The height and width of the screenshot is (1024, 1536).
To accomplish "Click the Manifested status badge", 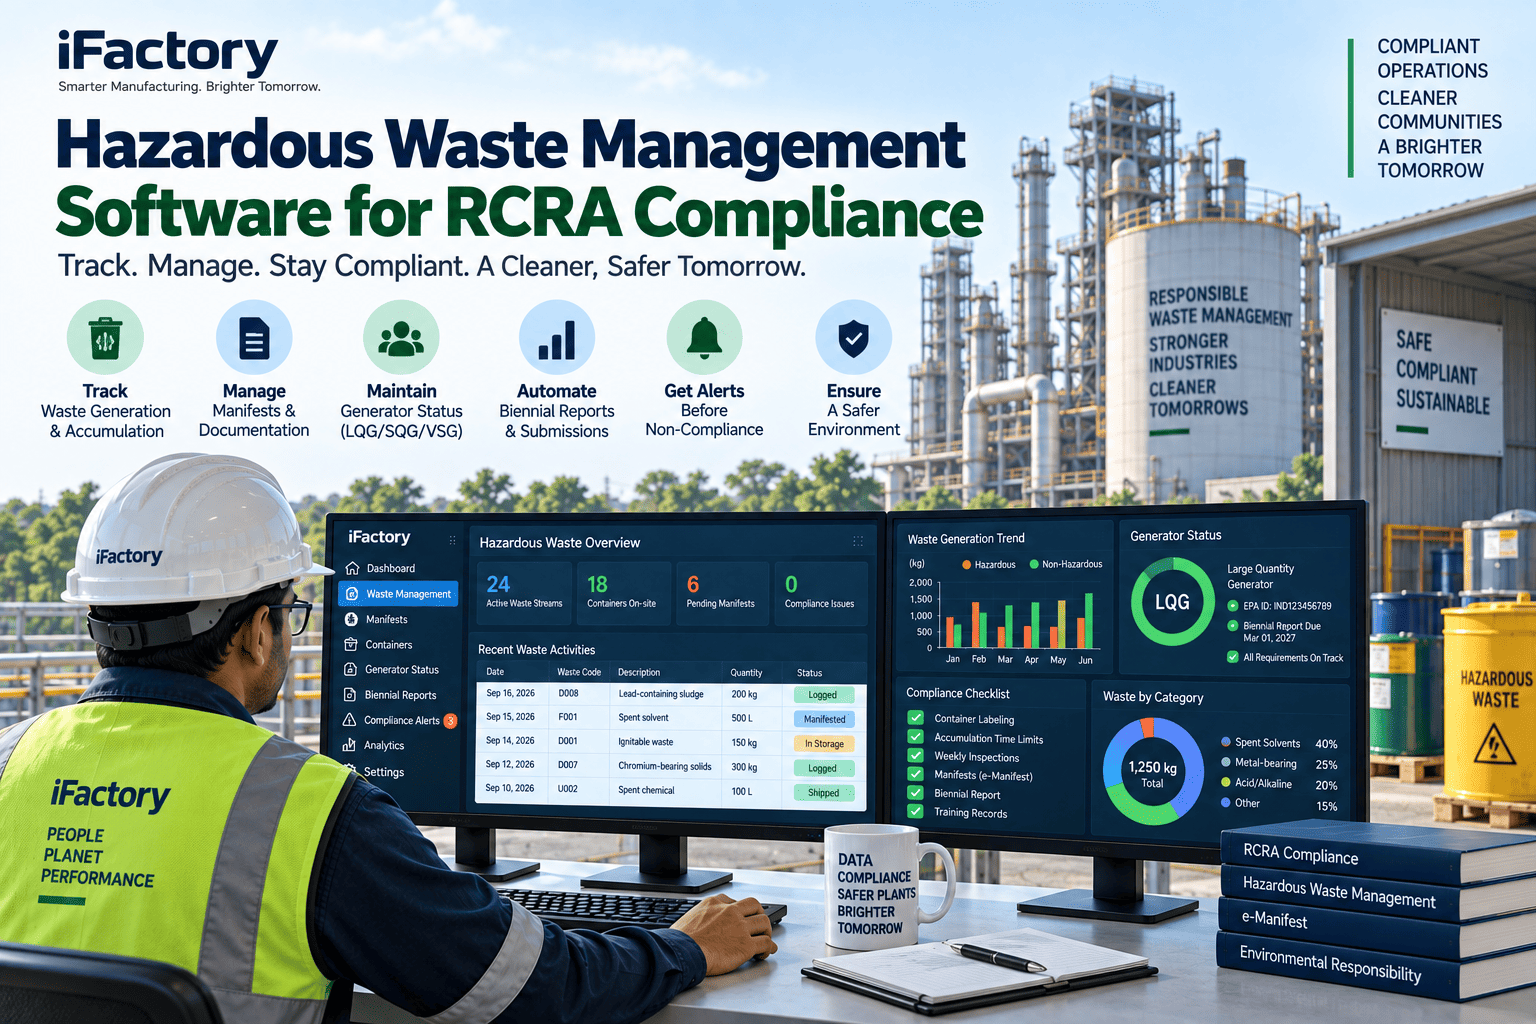I will point(824,719).
